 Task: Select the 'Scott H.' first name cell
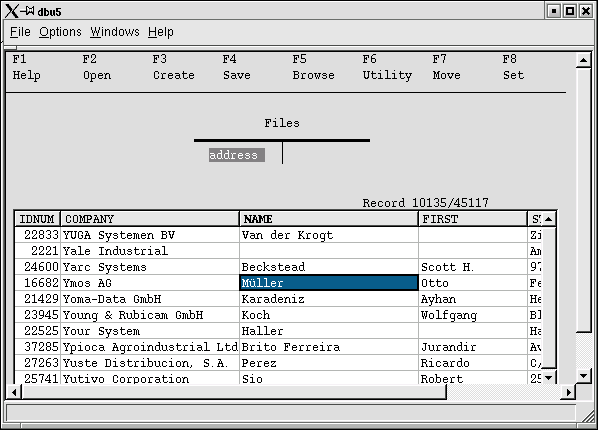[473, 267]
